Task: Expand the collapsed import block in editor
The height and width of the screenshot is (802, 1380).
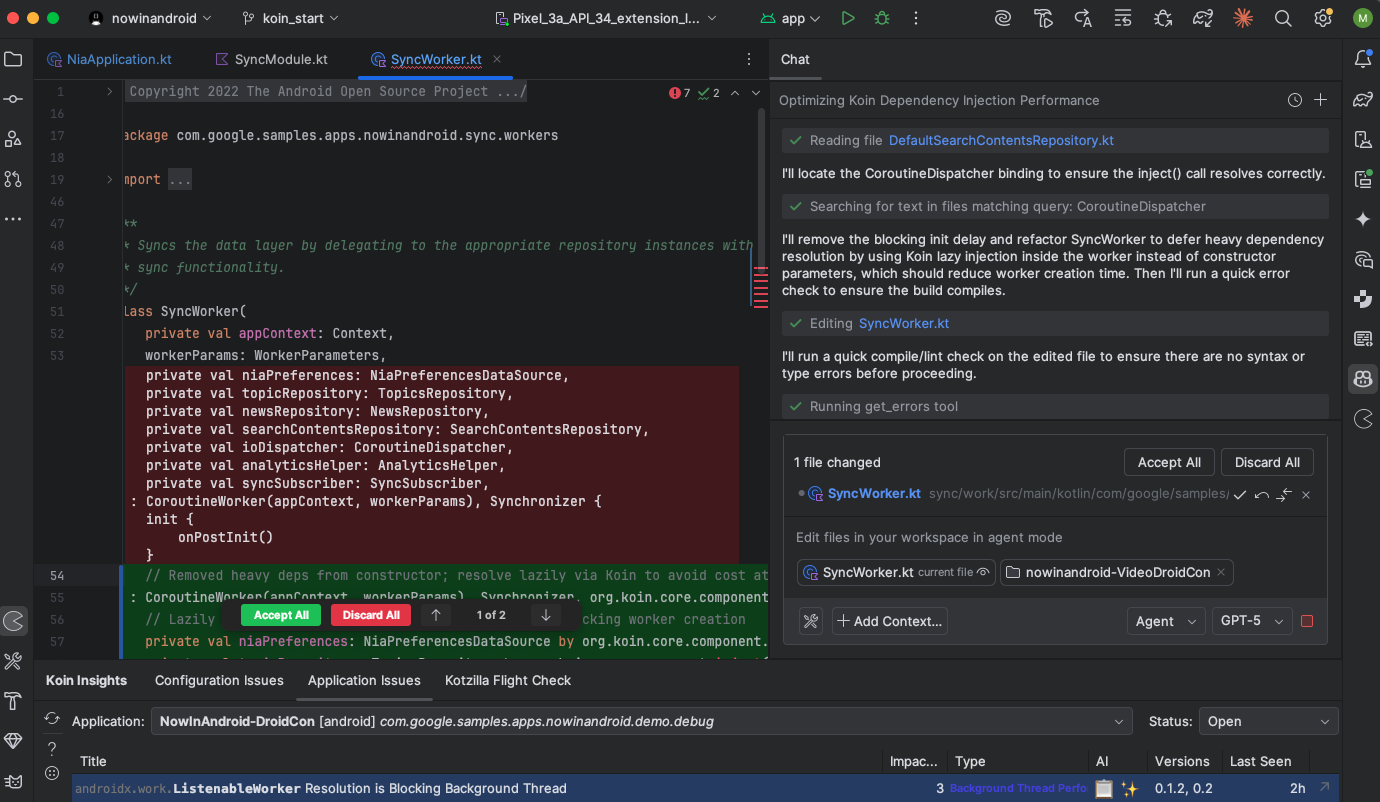Action: 110,180
